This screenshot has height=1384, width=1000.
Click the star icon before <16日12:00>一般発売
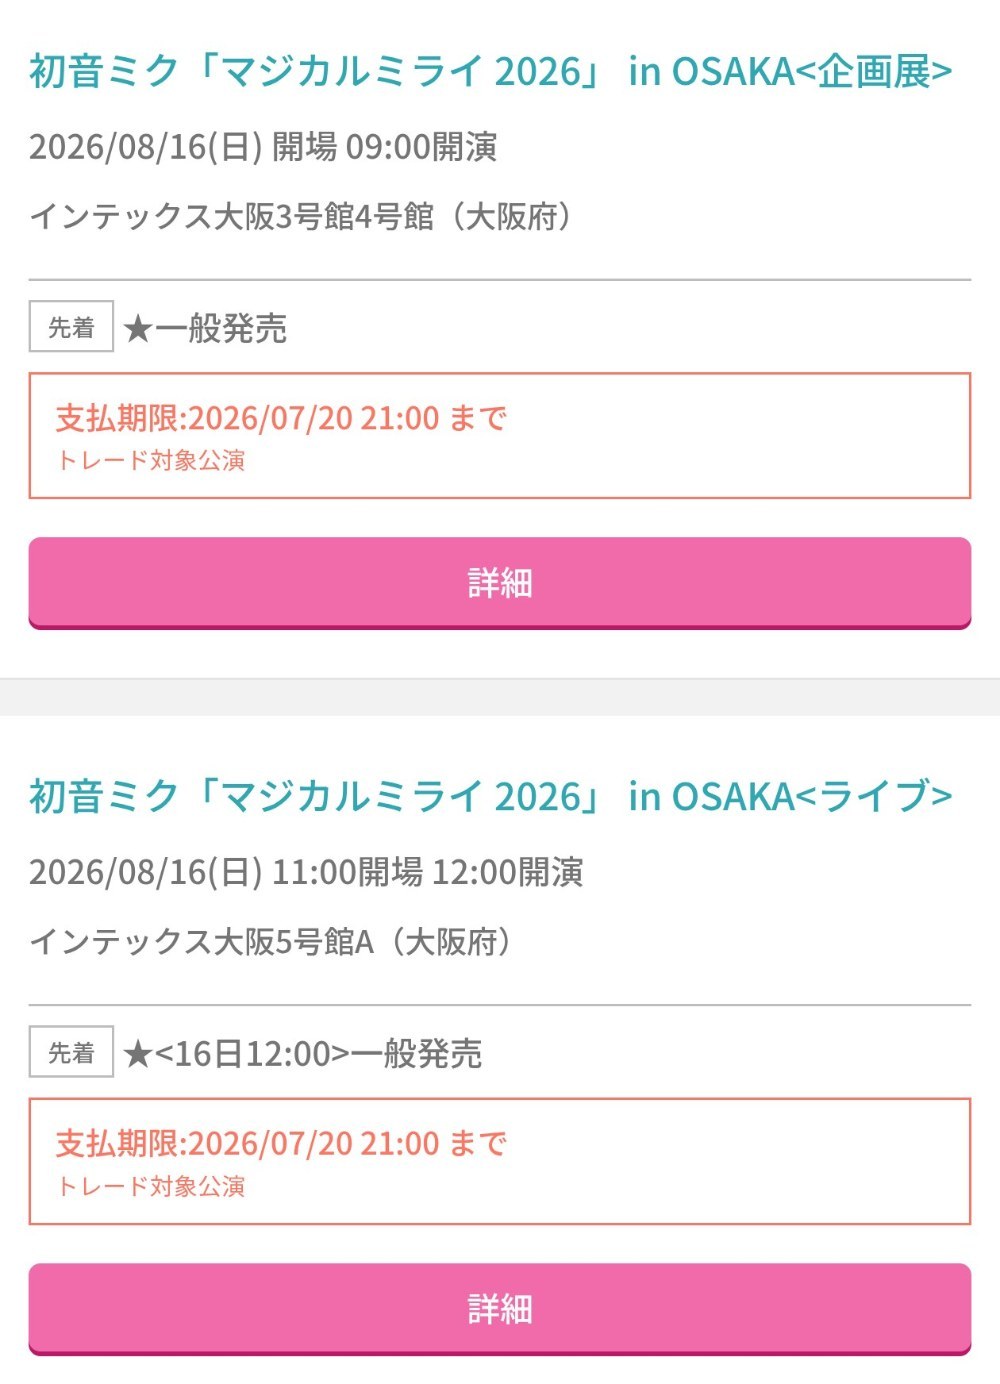[137, 1055]
